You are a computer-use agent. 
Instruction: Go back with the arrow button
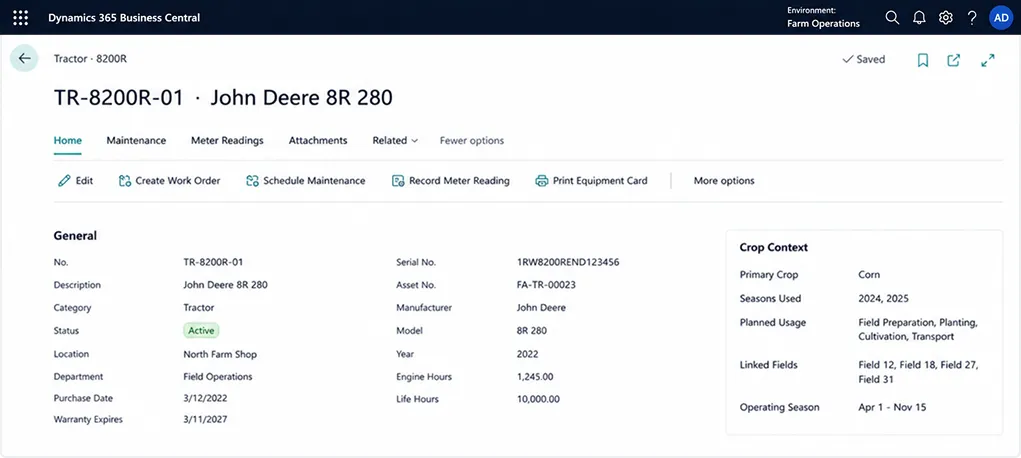coord(24,59)
